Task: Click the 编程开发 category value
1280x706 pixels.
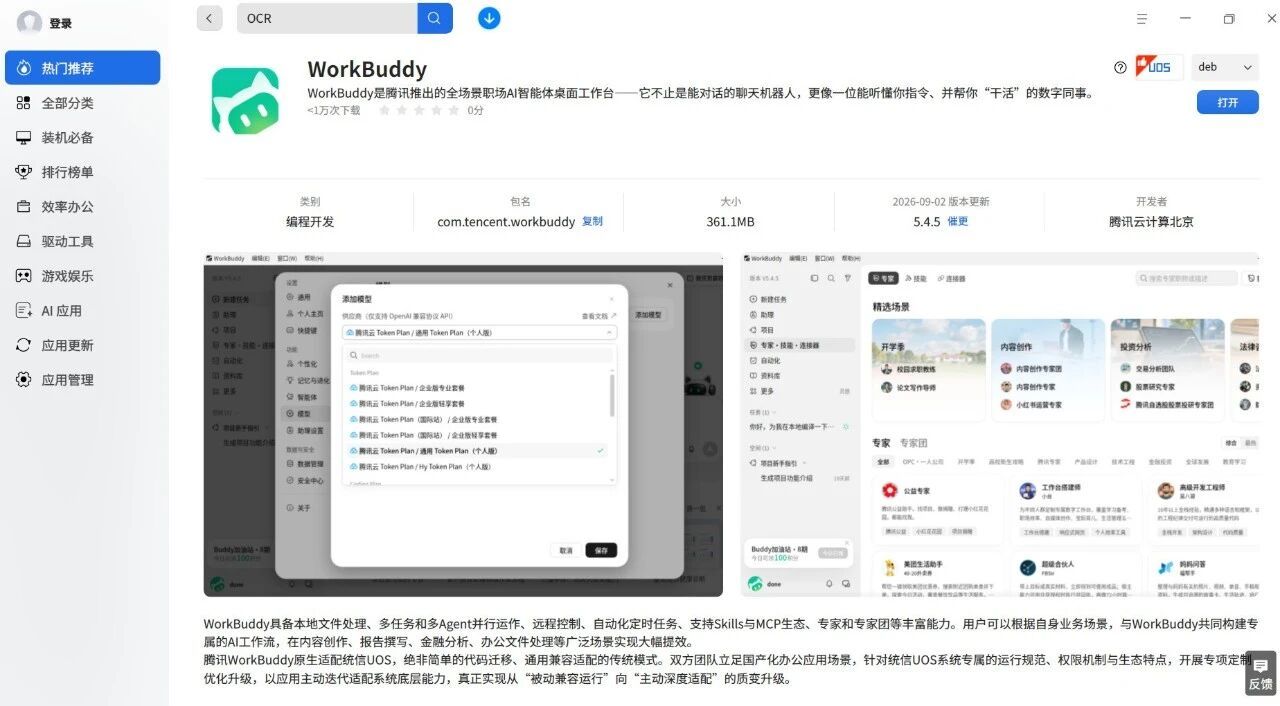Action: click(x=310, y=222)
